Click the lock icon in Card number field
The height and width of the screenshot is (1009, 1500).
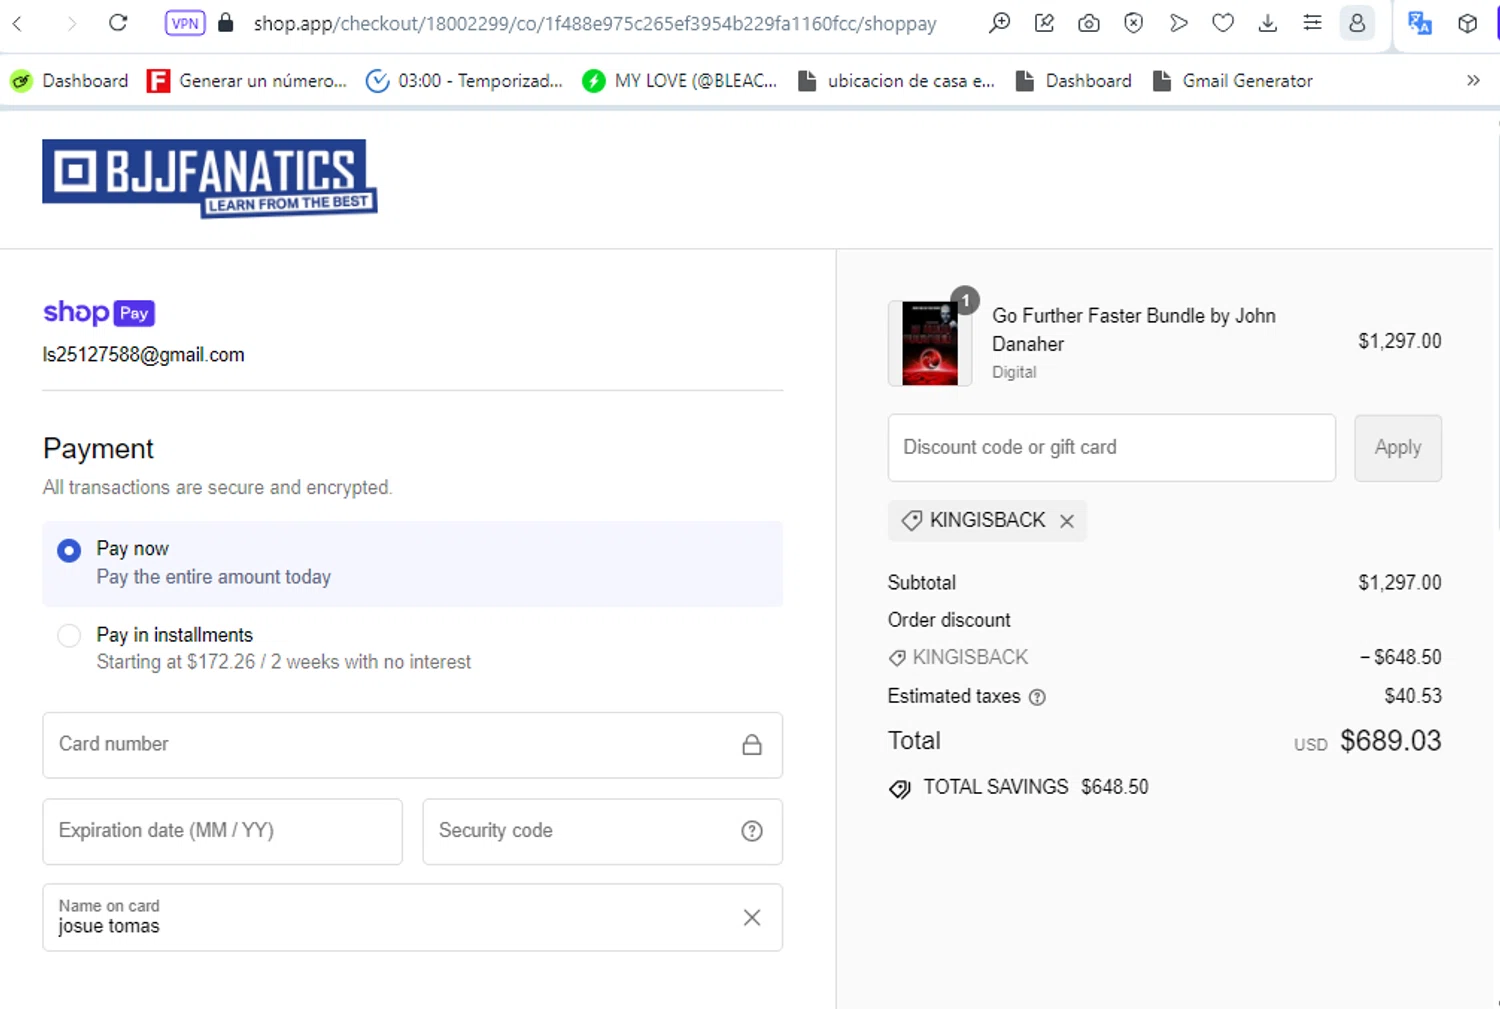[x=752, y=745]
